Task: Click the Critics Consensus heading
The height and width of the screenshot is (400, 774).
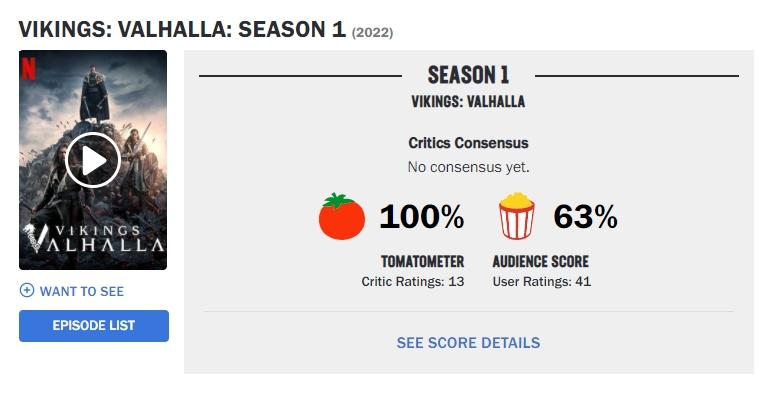Action: click(x=468, y=143)
